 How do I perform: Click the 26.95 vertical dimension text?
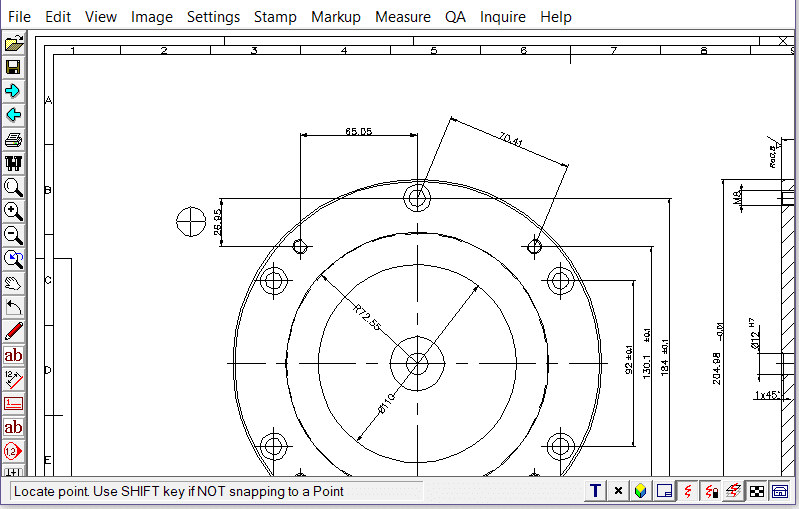click(x=218, y=222)
